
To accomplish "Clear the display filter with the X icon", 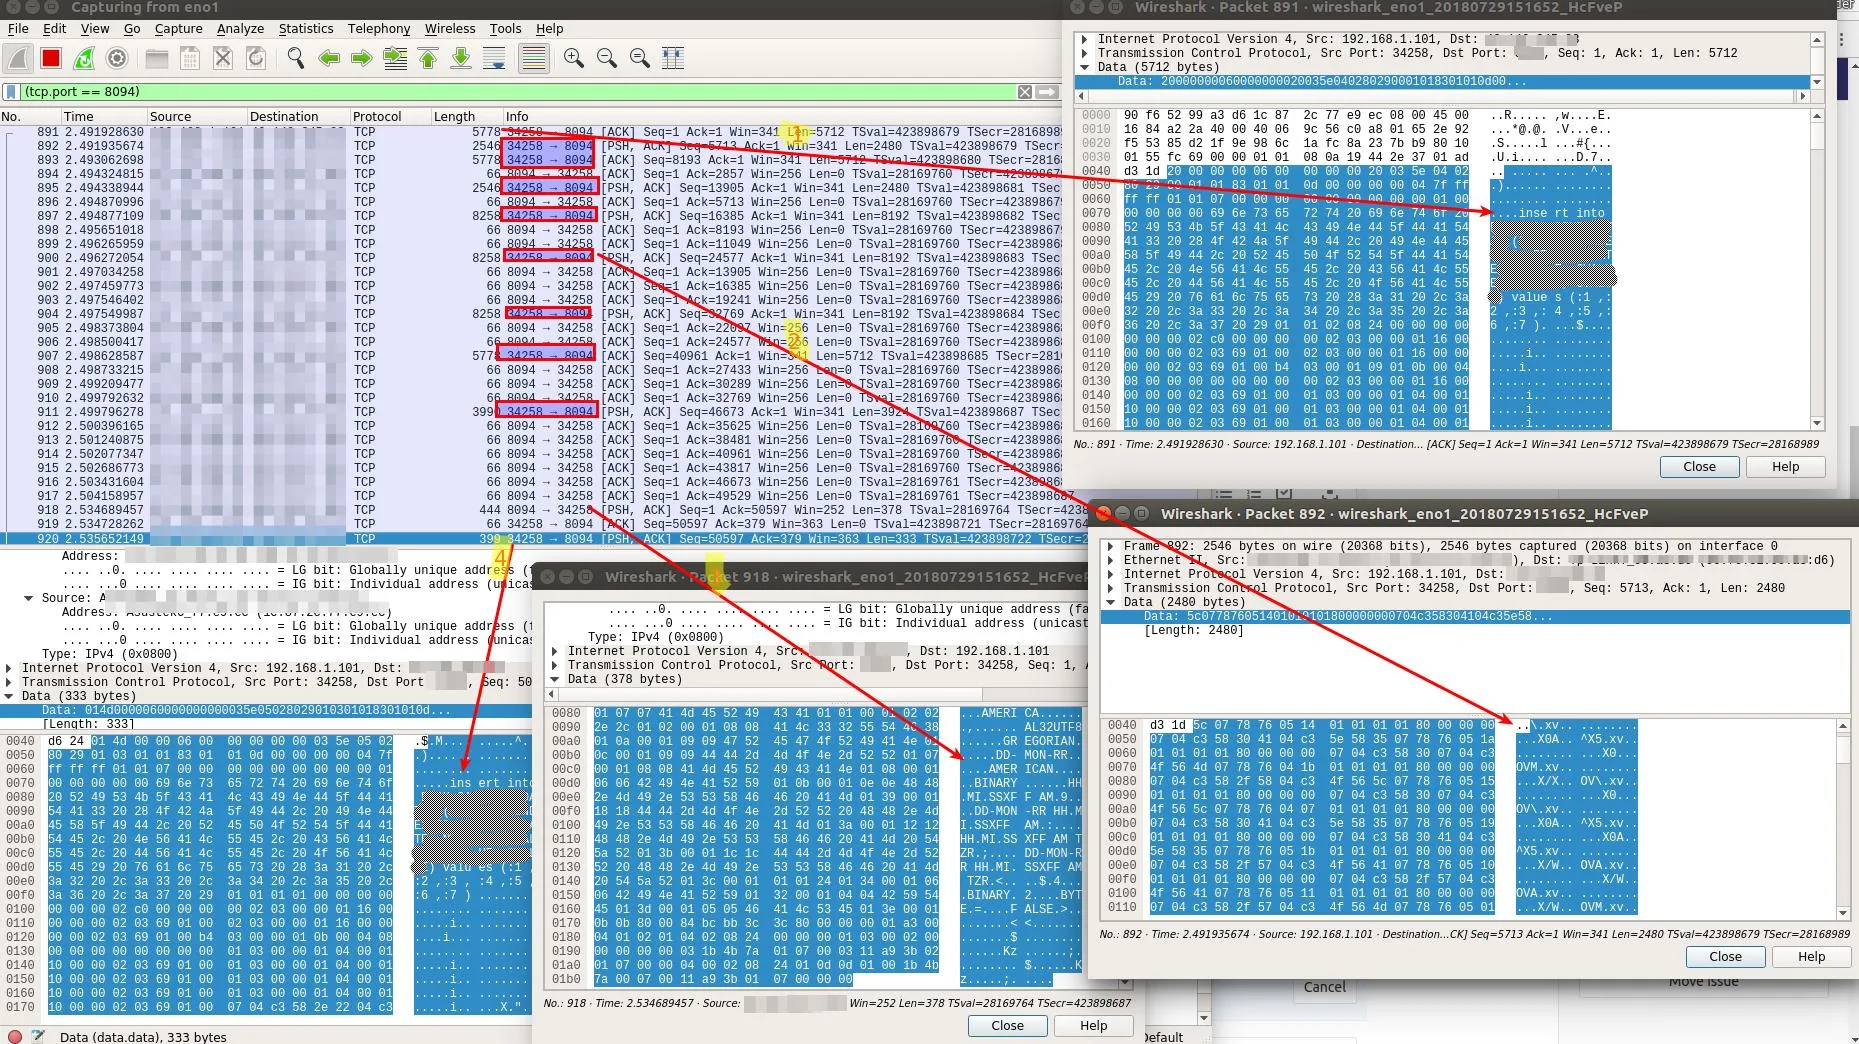I will coord(1025,92).
